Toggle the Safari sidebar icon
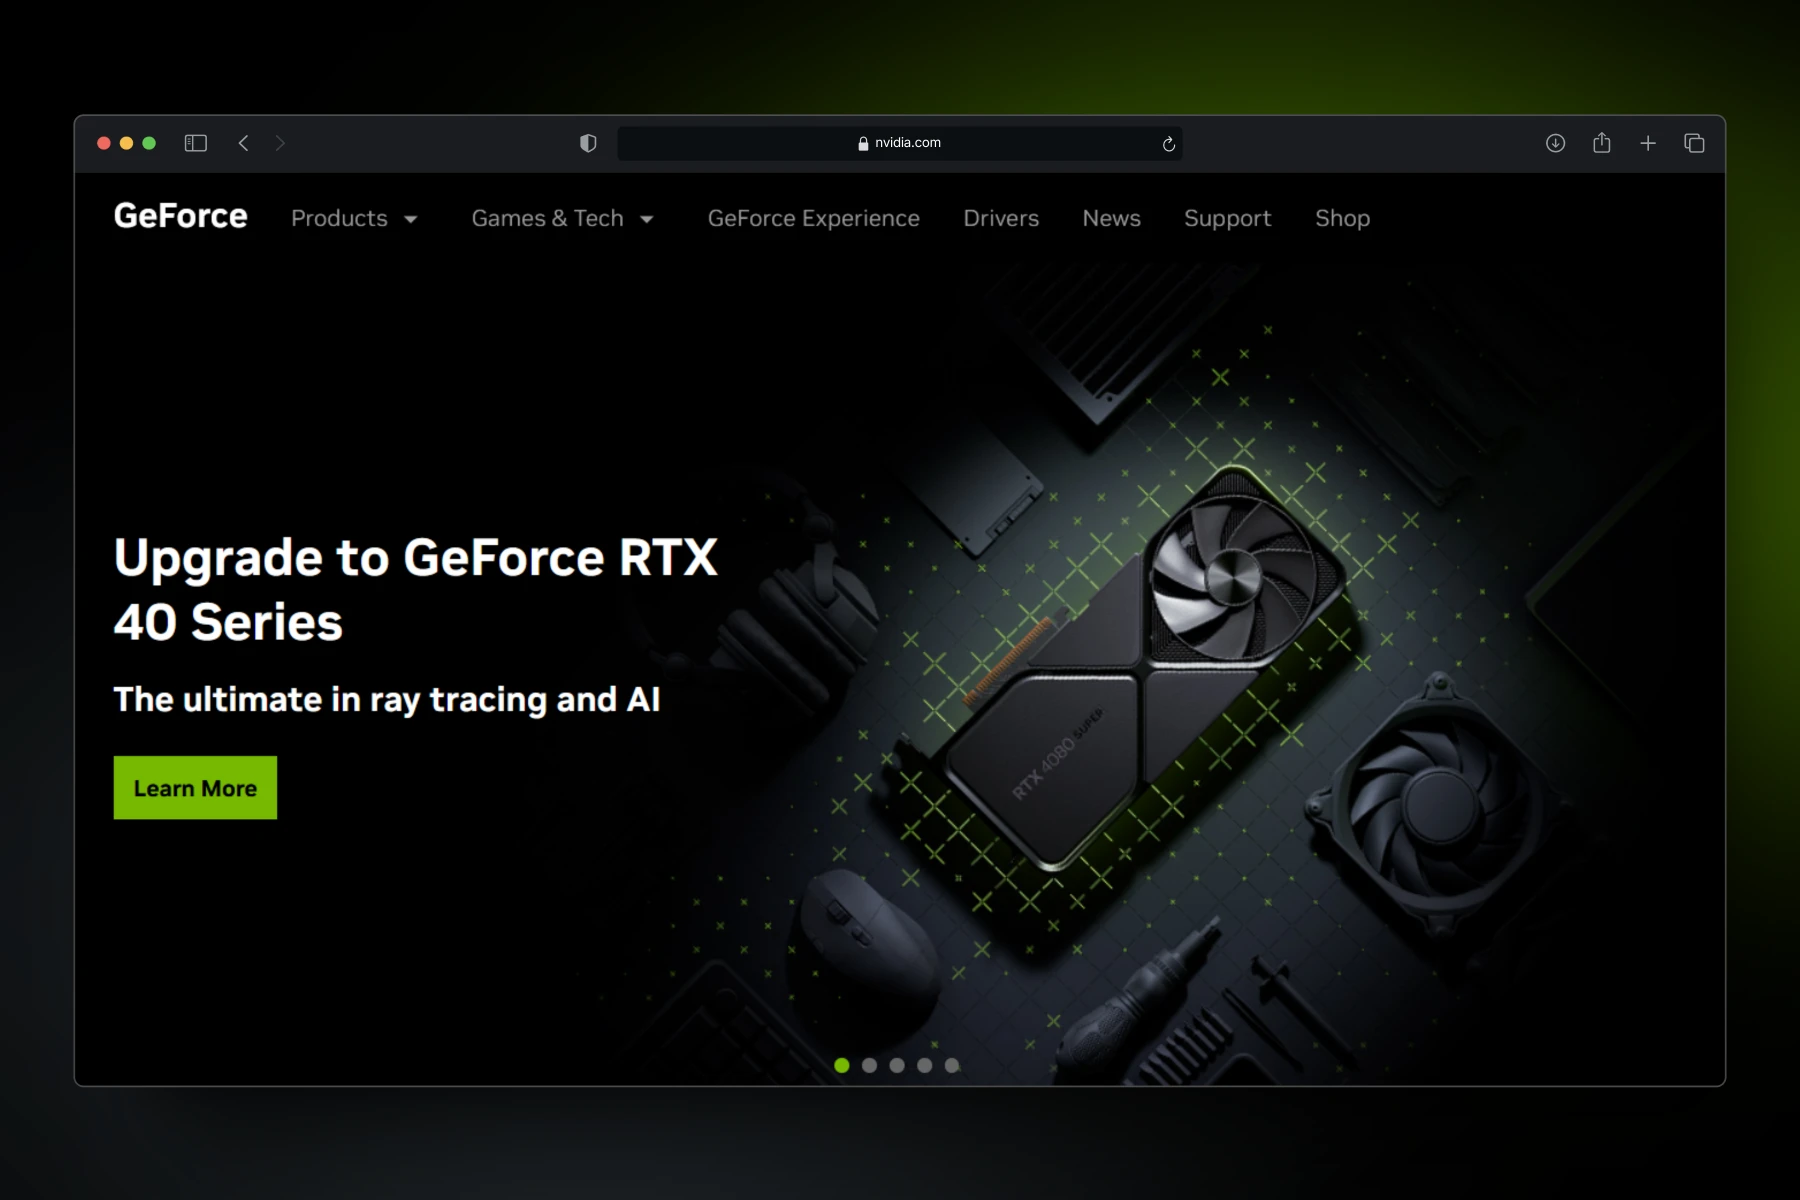The width and height of the screenshot is (1800, 1200). tap(196, 143)
